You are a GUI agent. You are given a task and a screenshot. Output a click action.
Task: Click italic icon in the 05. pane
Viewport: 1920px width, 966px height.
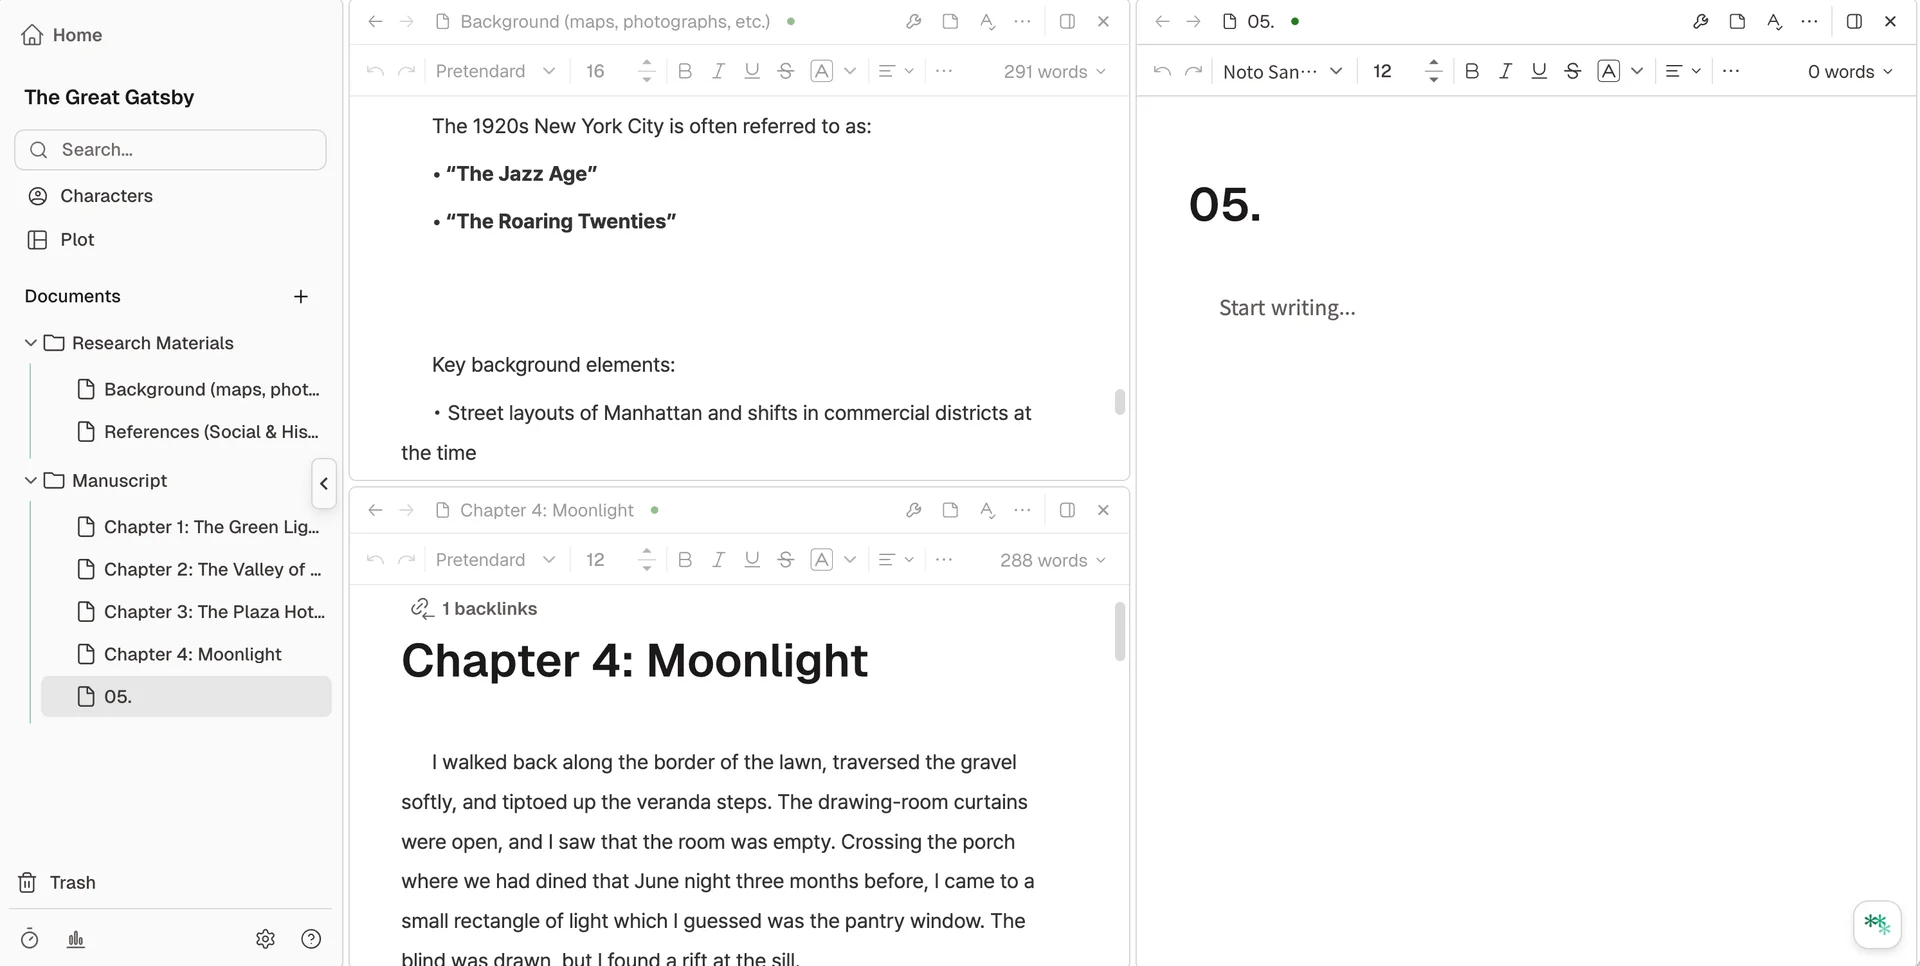pyautogui.click(x=1505, y=71)
